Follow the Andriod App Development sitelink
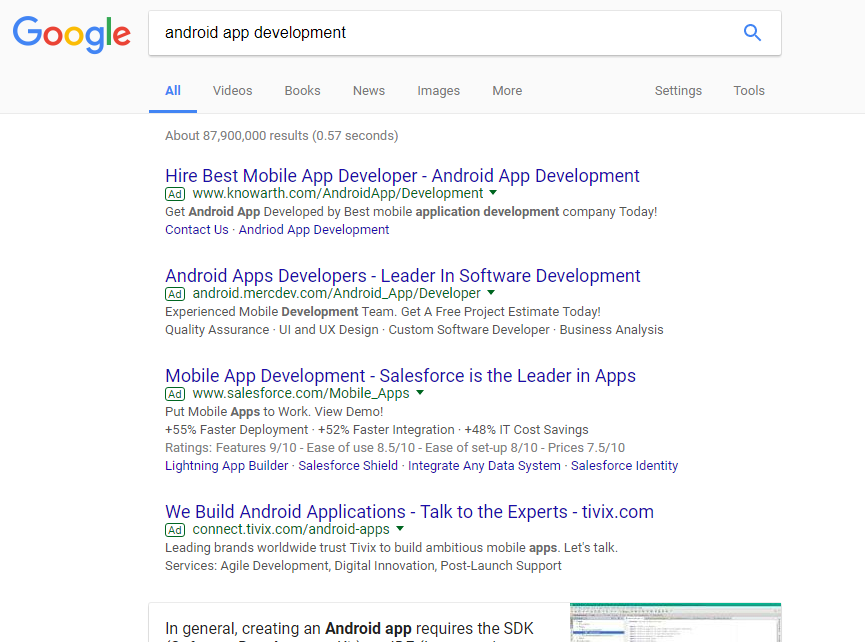865x642 pixels. click(314, 229)
